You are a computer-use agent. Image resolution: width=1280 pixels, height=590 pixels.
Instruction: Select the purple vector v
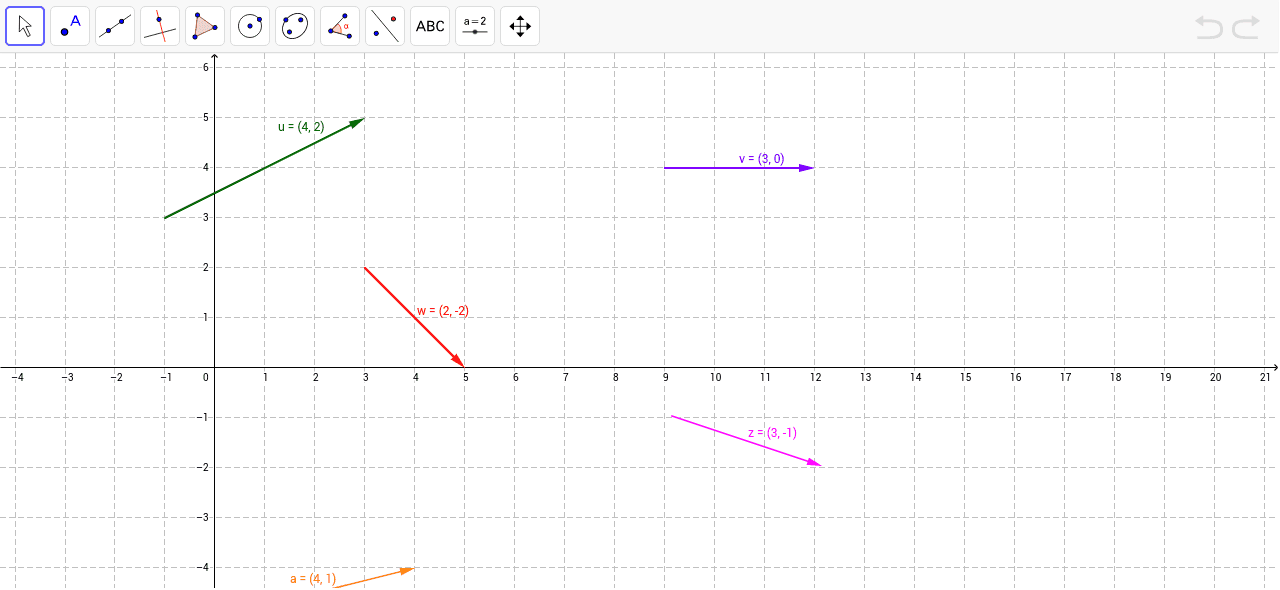pyautogui.click(x=740, y=168)
